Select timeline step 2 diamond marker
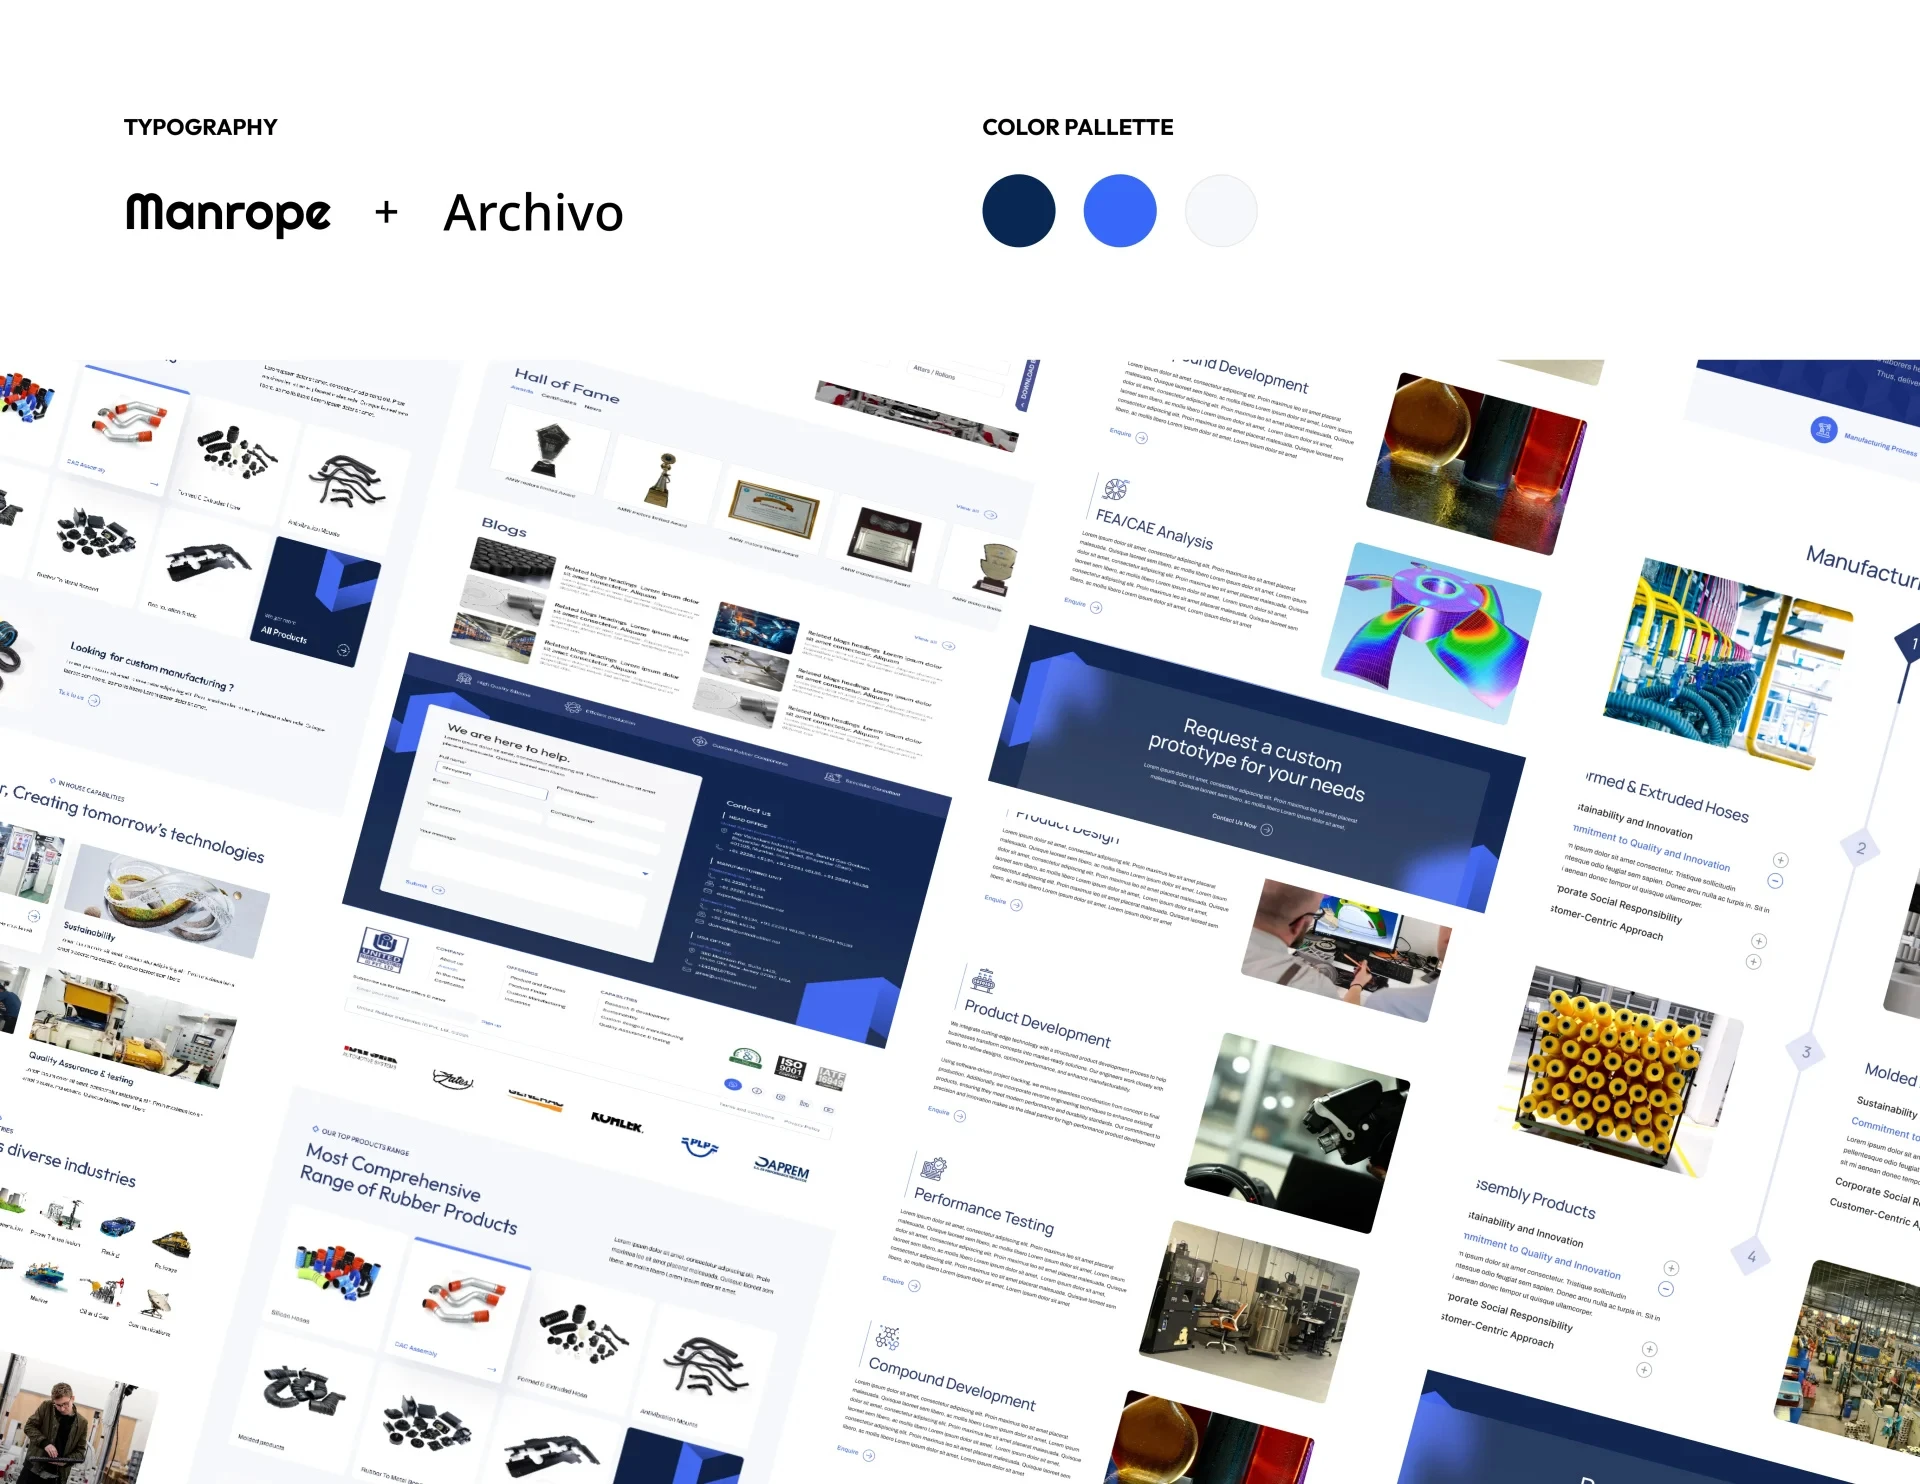 [x=1861, y=848]
